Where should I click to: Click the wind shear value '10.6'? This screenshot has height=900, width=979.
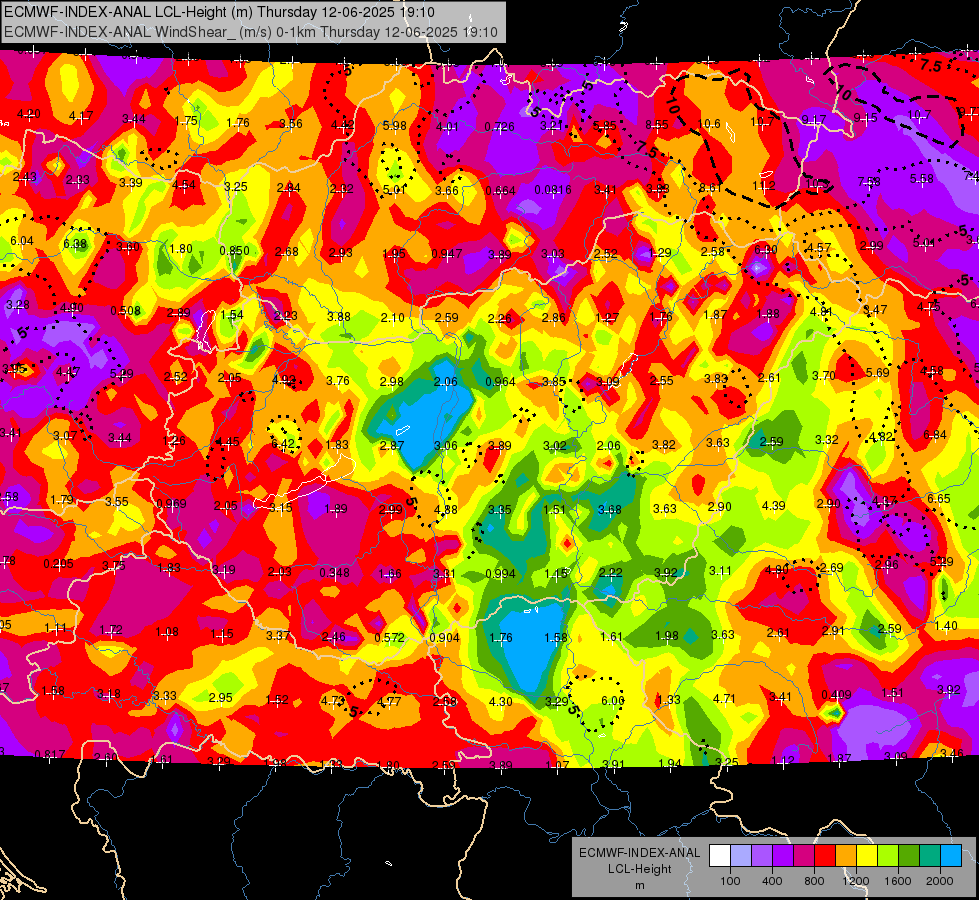[709, 124]
